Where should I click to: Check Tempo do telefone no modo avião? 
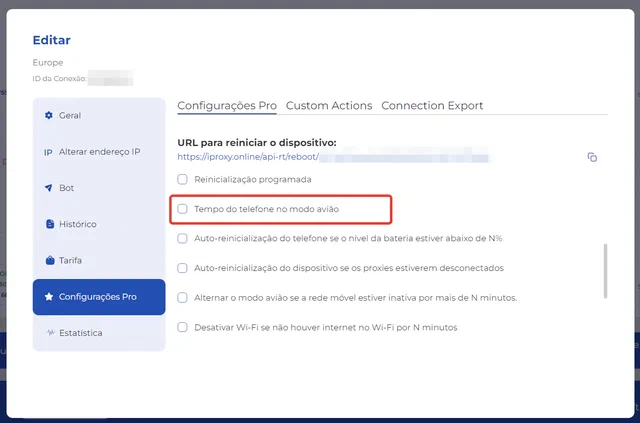[x=182, y=209]
